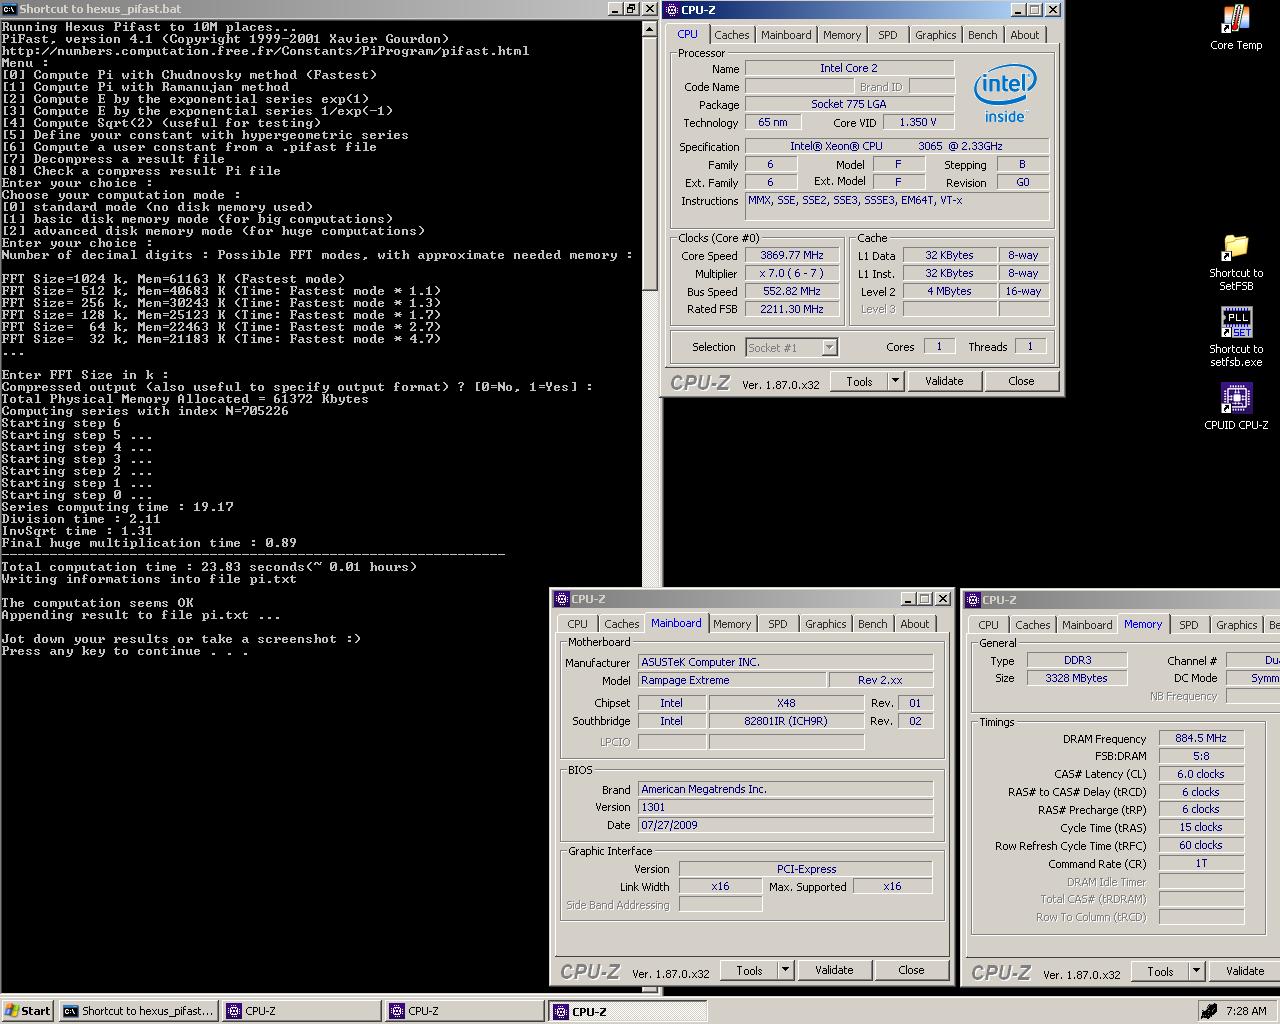This screenshot has height=1024, width=1280.
Task: Select SPD tab in Mainboard CPU-Z window
Action: [x=778, y=624]
